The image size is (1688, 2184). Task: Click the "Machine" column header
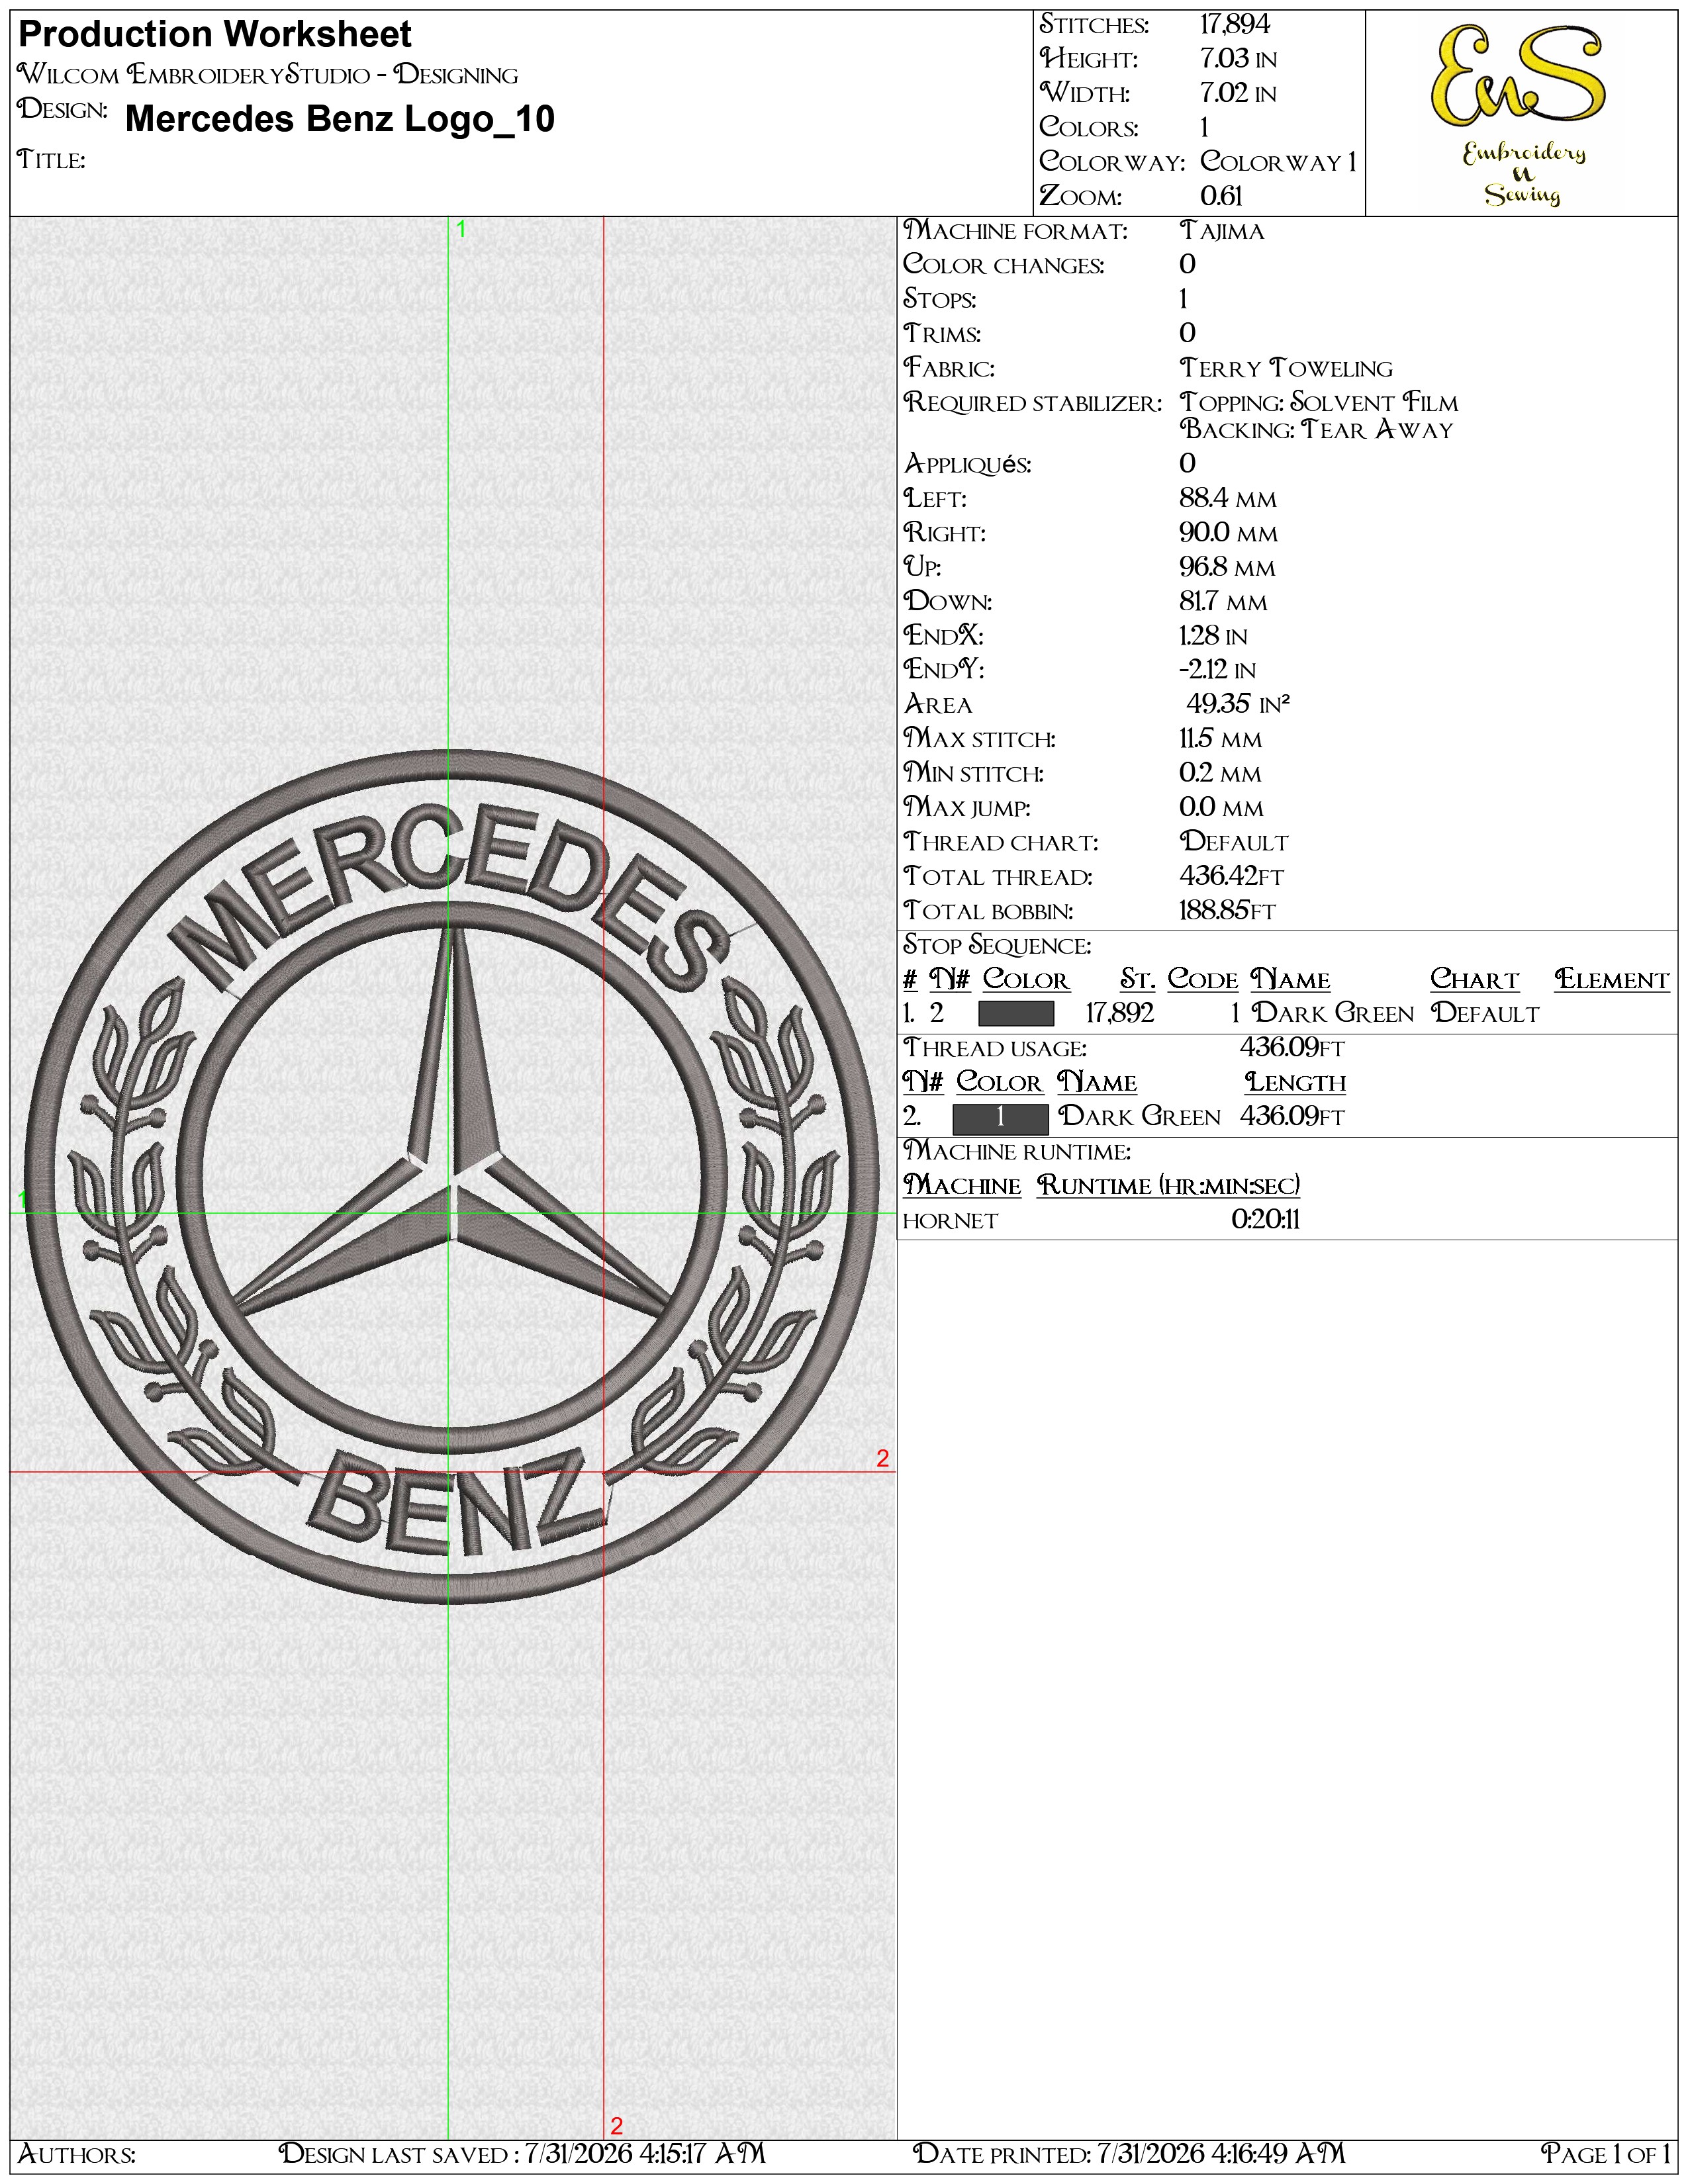point(962,1186)
